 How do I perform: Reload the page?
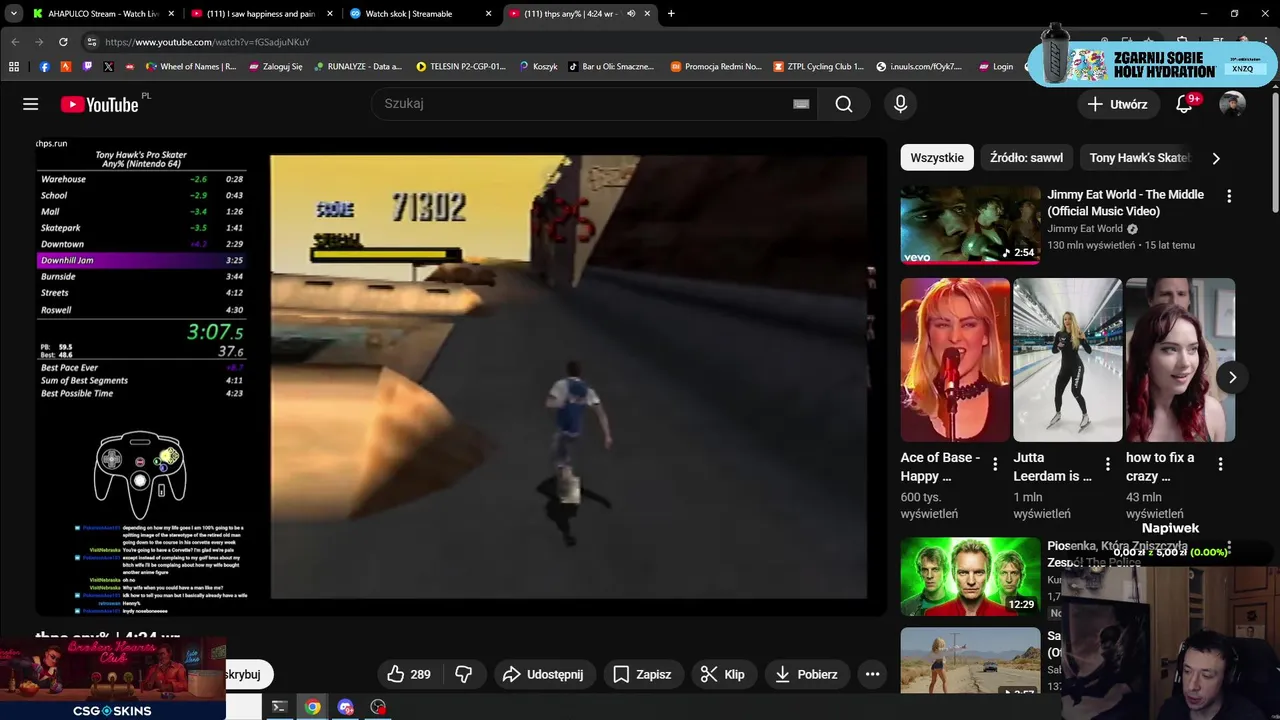(63, 42)
